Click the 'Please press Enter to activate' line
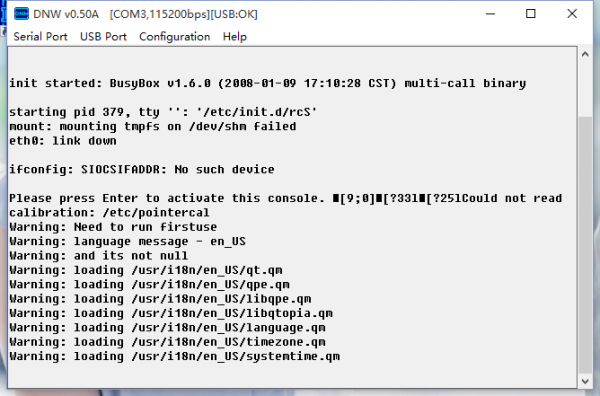Image resolution: width=600 pixels, height=396 pixels. click(x=285, y=198)
